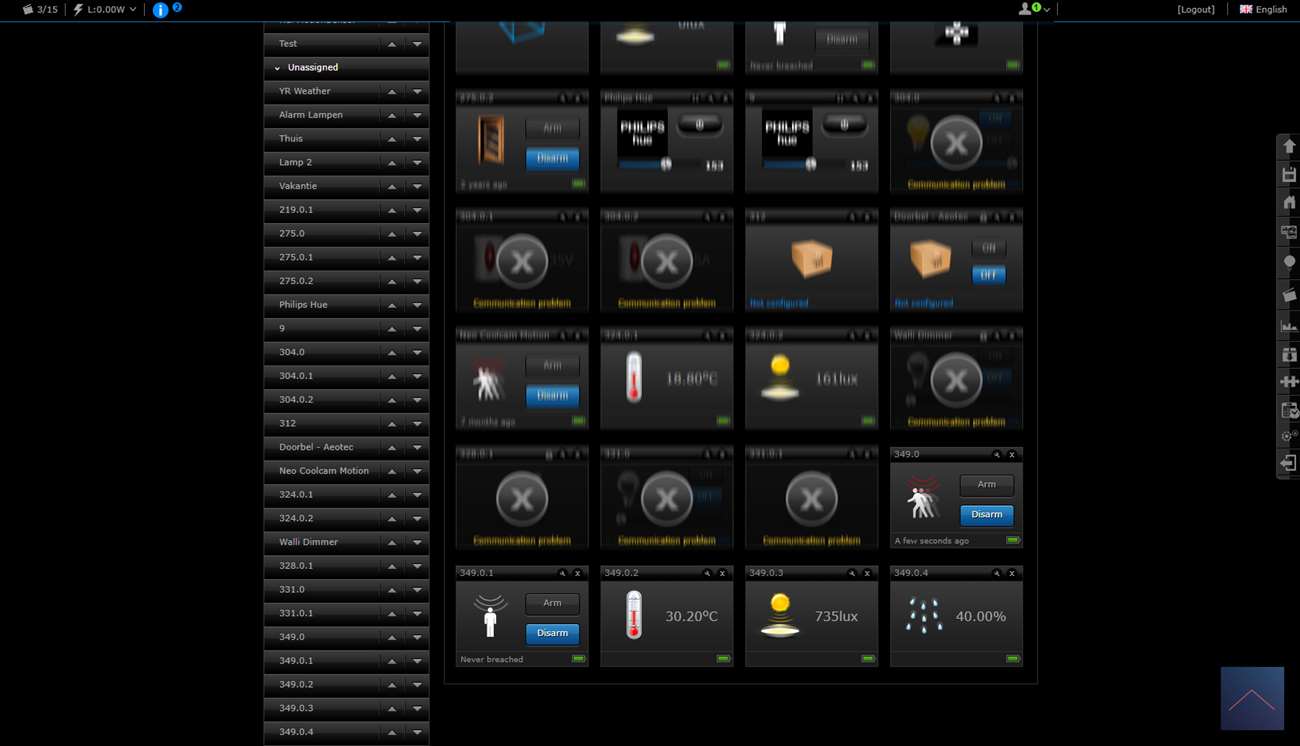Select 349.0.2 in the device list
Screen dimensions: 1300x746
[x=296, y=684]
